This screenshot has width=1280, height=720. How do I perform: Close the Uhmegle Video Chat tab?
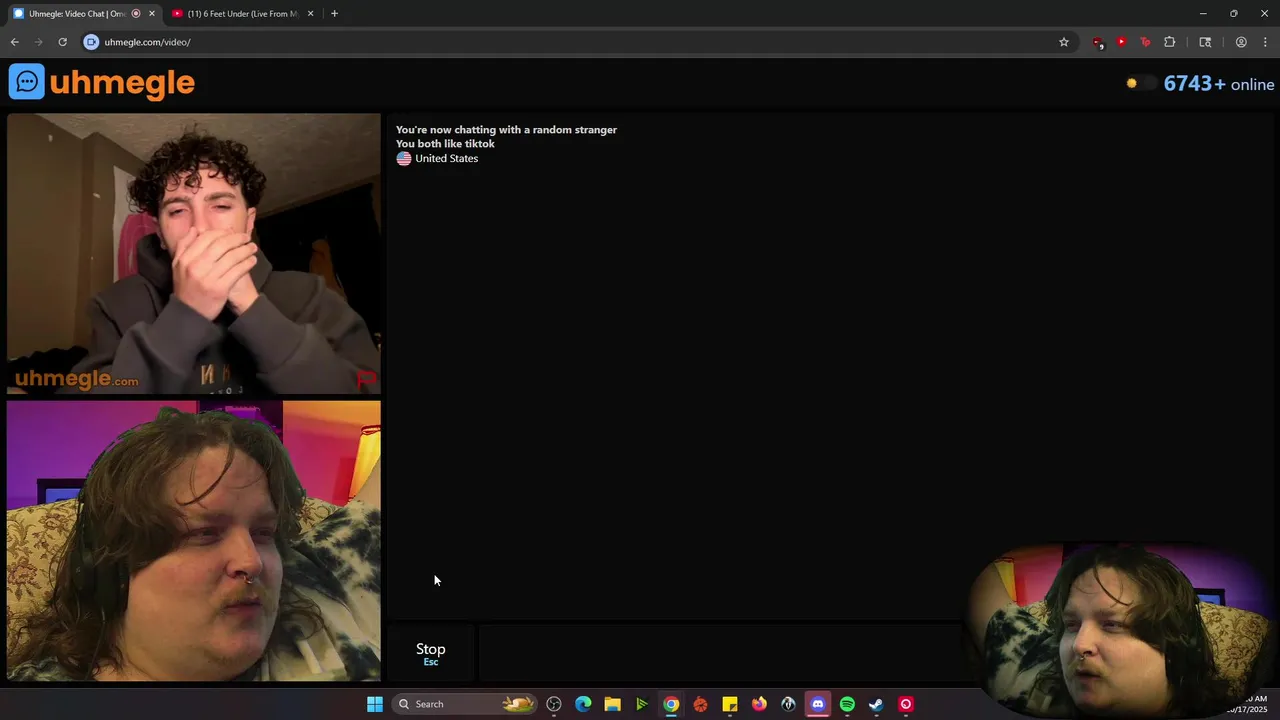[x=152, y=14]
